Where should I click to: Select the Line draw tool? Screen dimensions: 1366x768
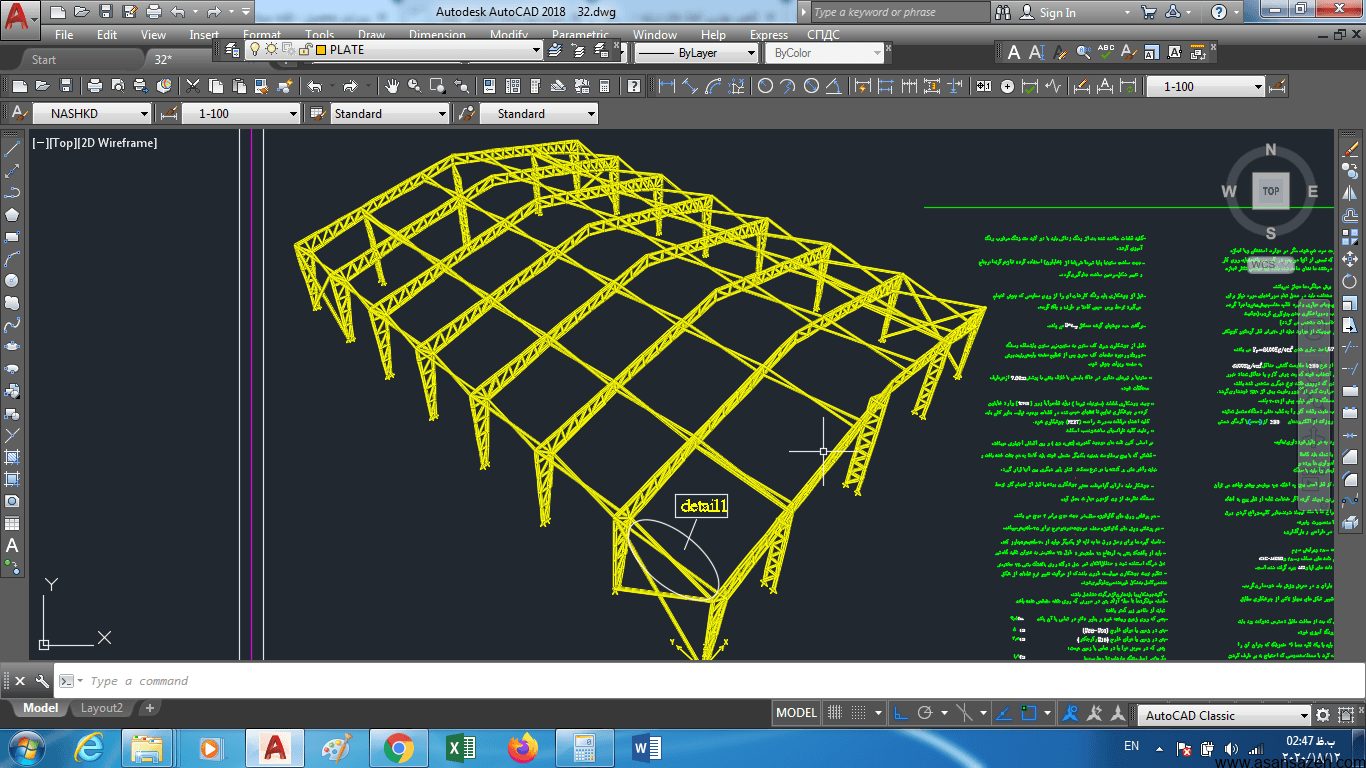point(12,150)
